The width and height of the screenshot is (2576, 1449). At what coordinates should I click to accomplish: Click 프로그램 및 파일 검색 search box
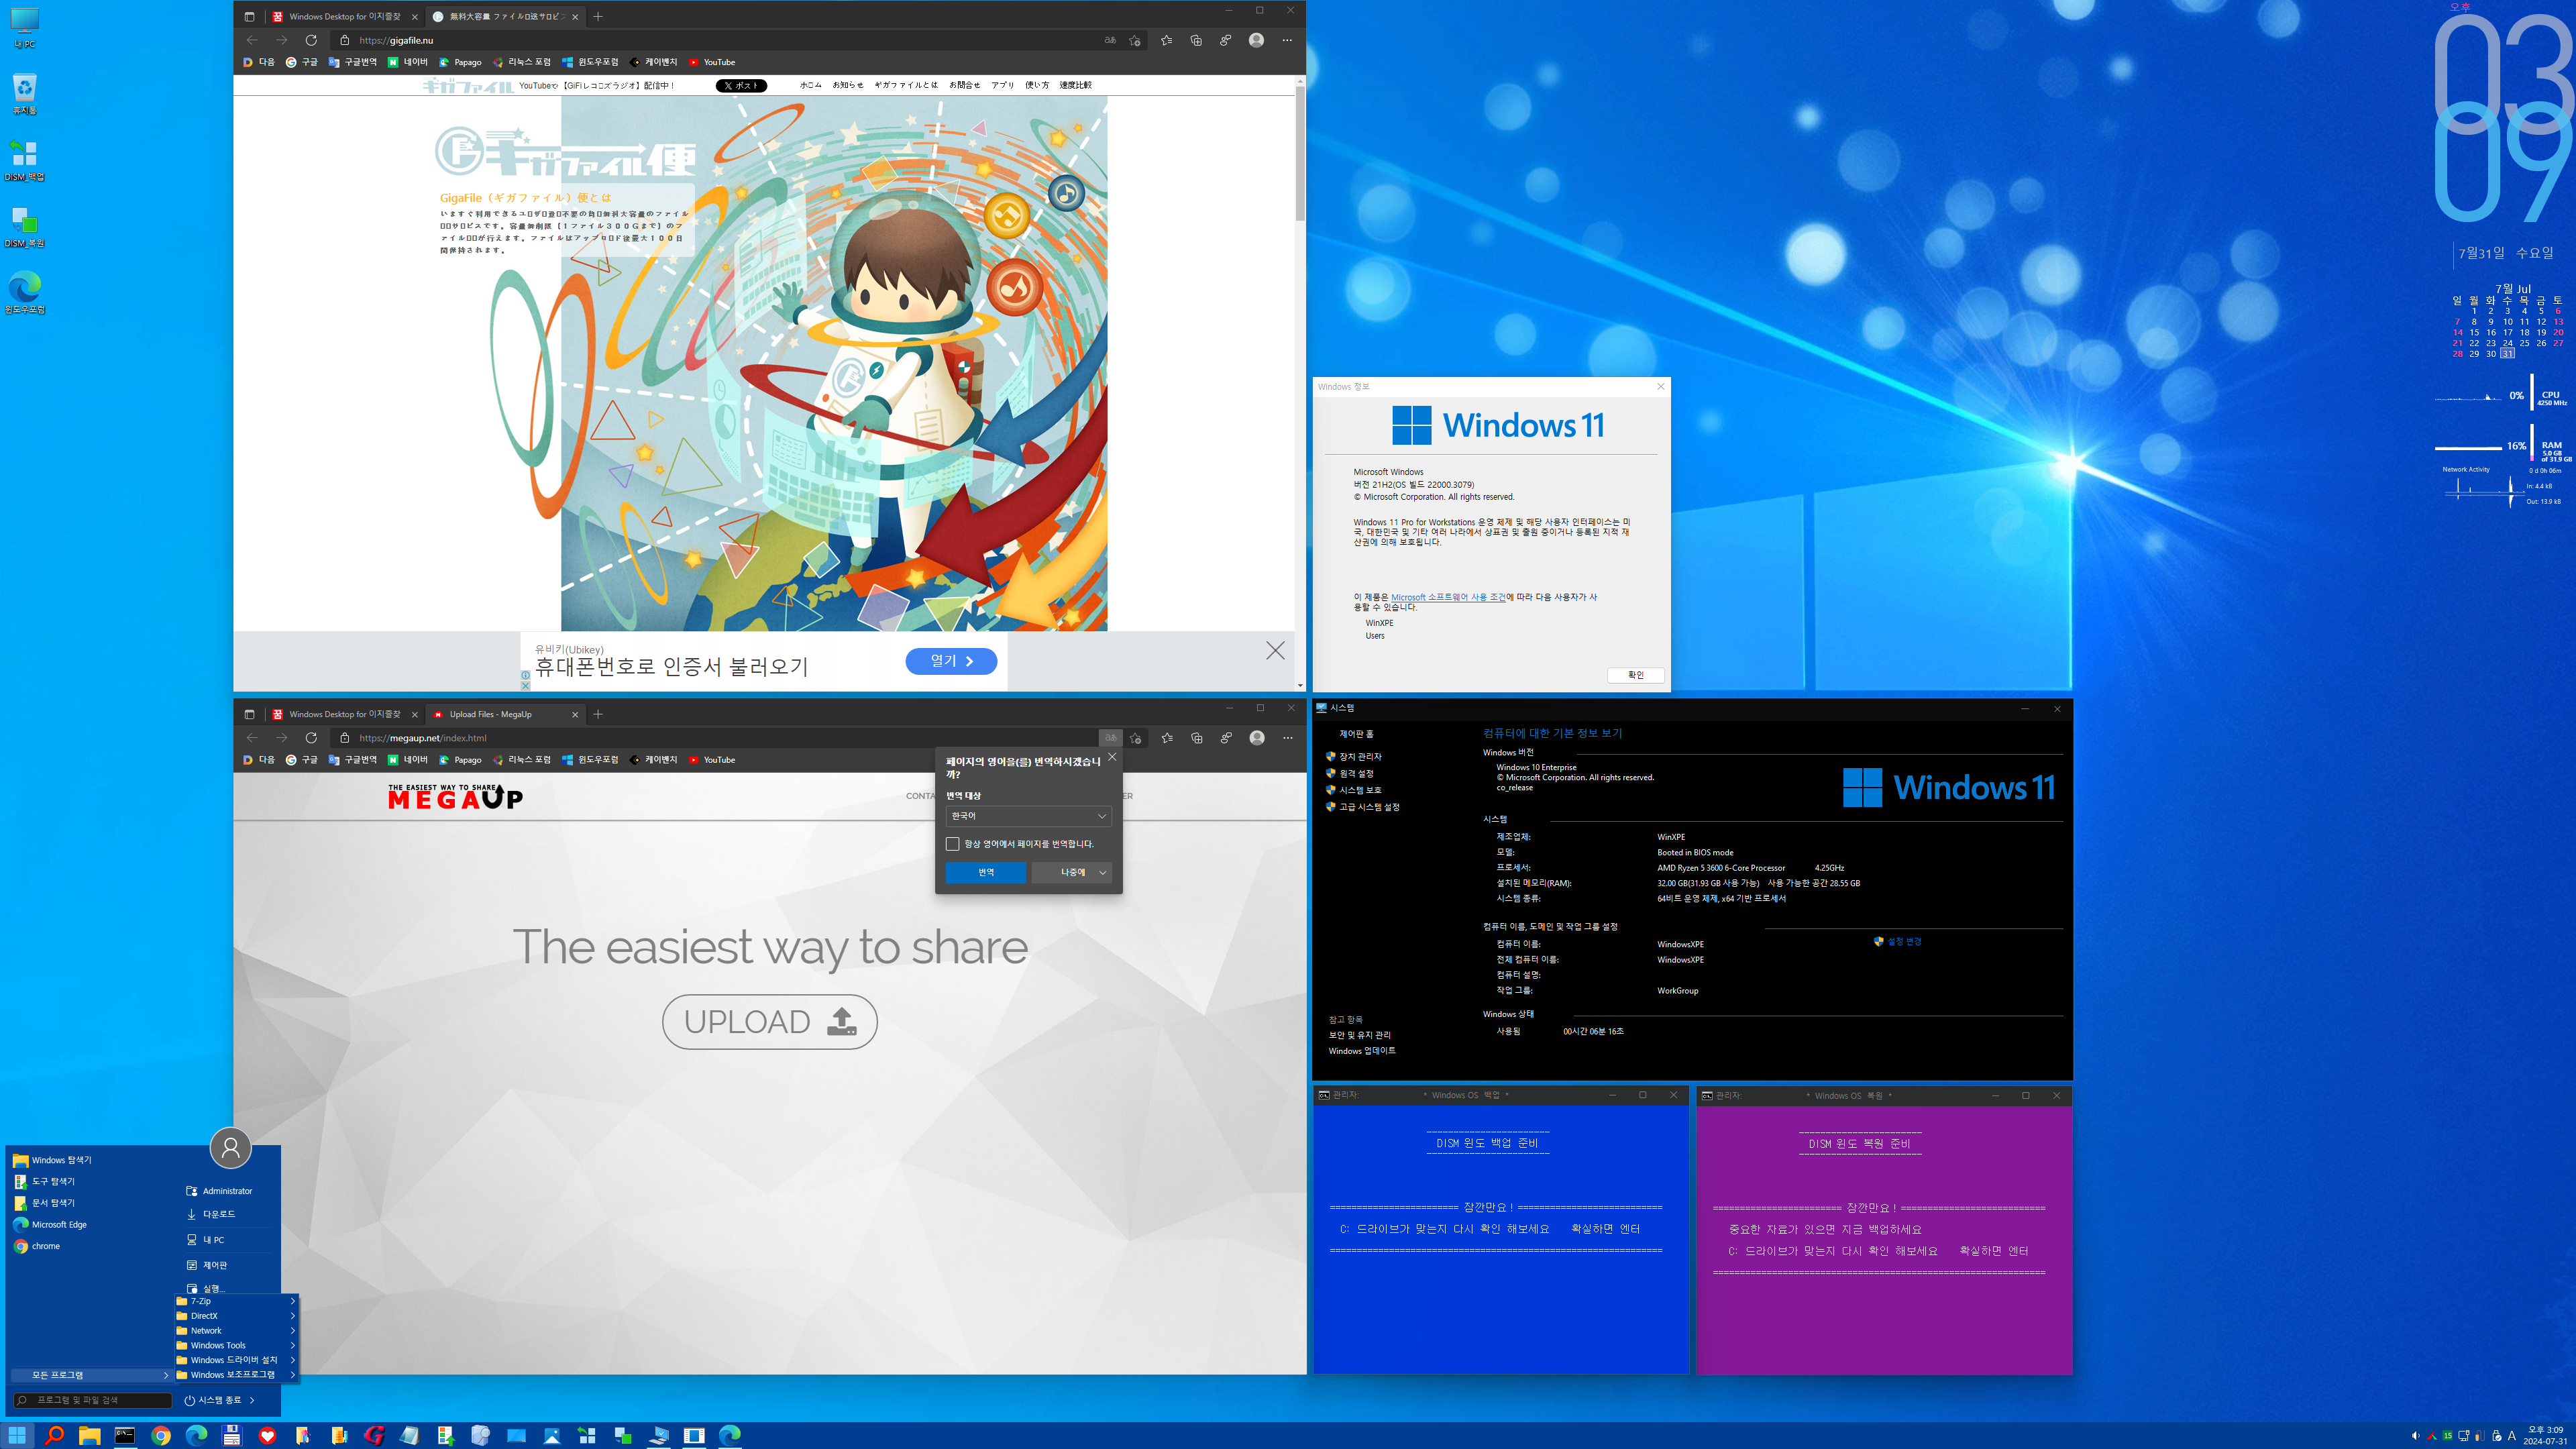pyautogui.click(x=93, y=1400)
